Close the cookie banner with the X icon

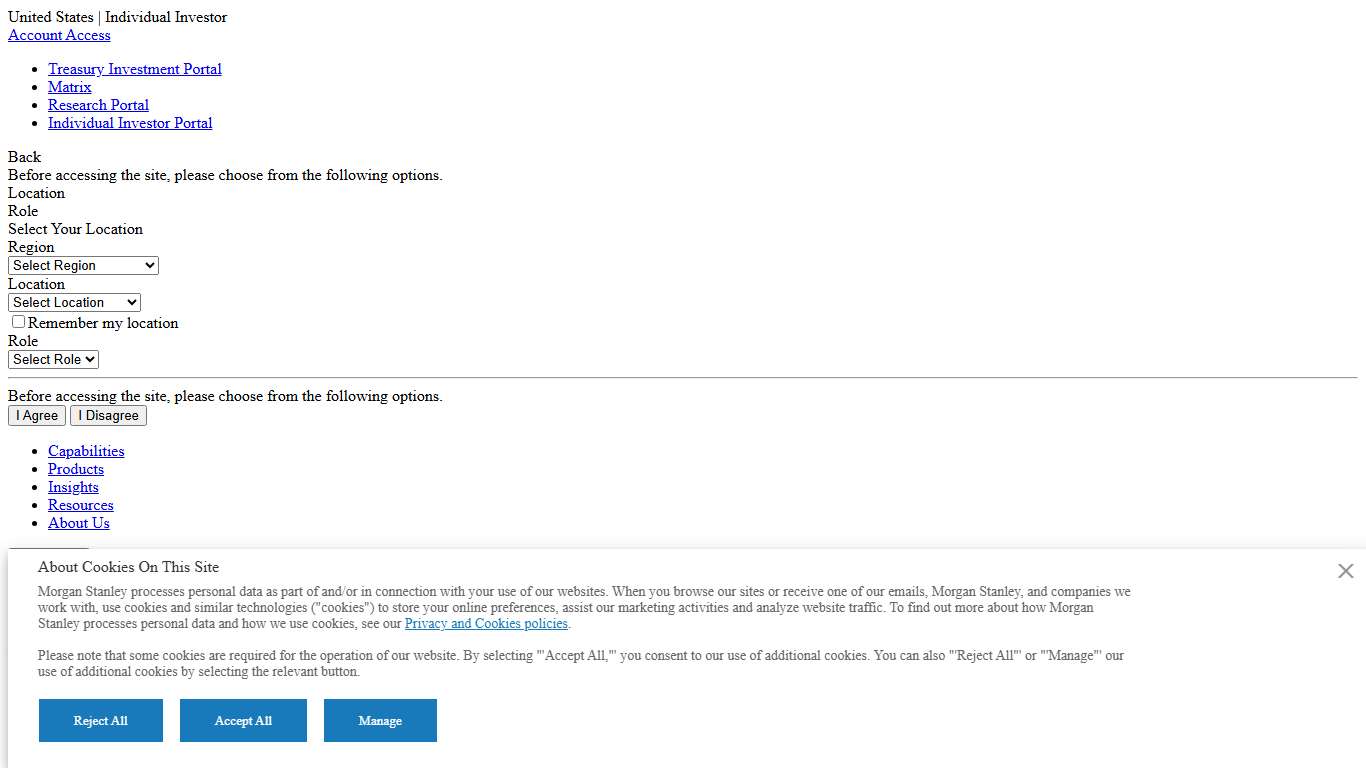(x=1345, y=571)
